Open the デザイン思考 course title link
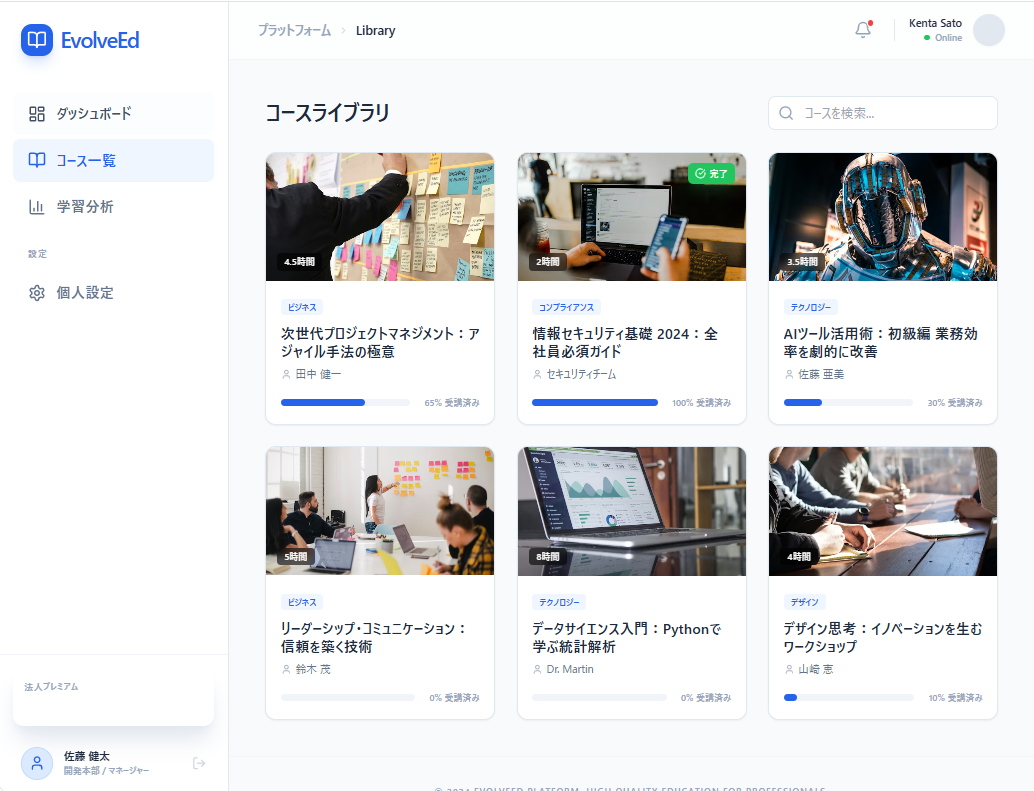Screen dimensions: 1034x791 (882, 637)
